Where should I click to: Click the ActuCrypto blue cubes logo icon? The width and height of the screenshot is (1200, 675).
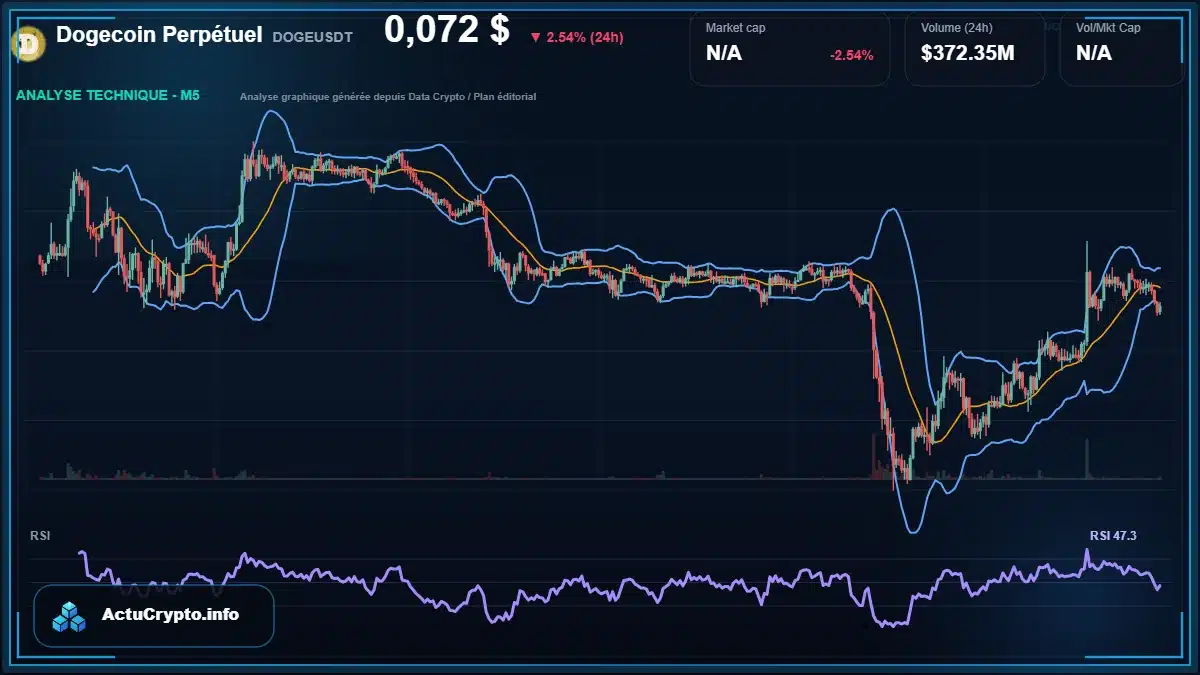click(x=70, y=616)
